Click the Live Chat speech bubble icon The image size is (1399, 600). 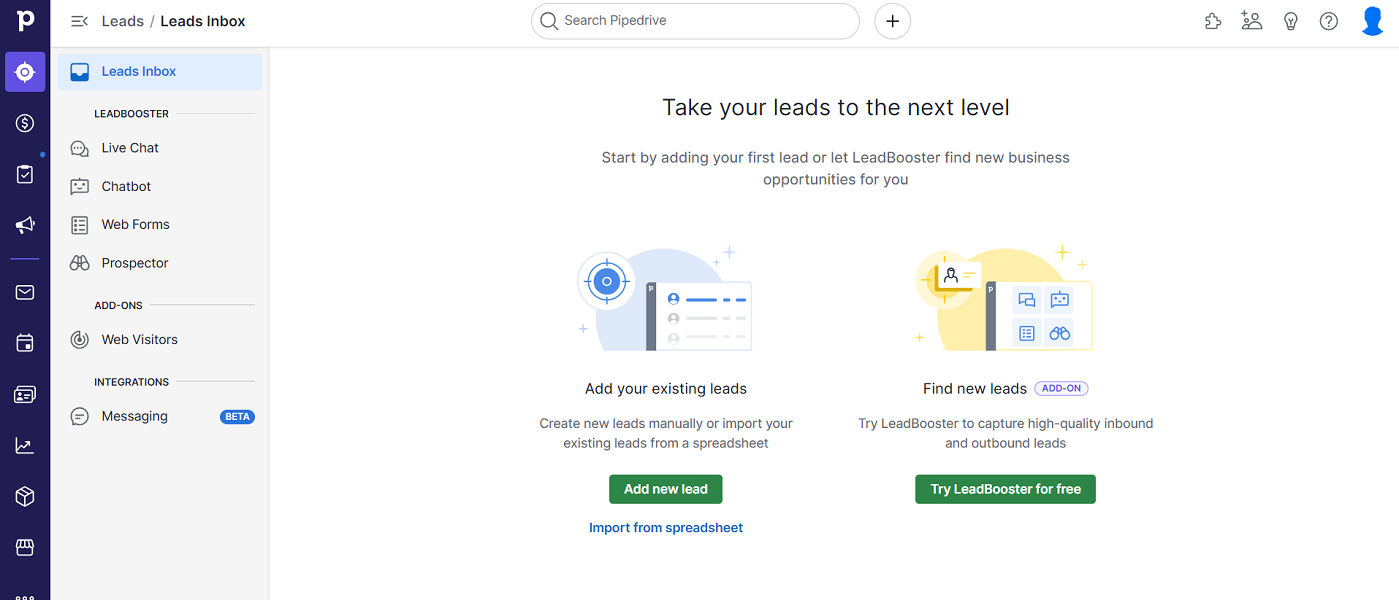coord(80,148)
